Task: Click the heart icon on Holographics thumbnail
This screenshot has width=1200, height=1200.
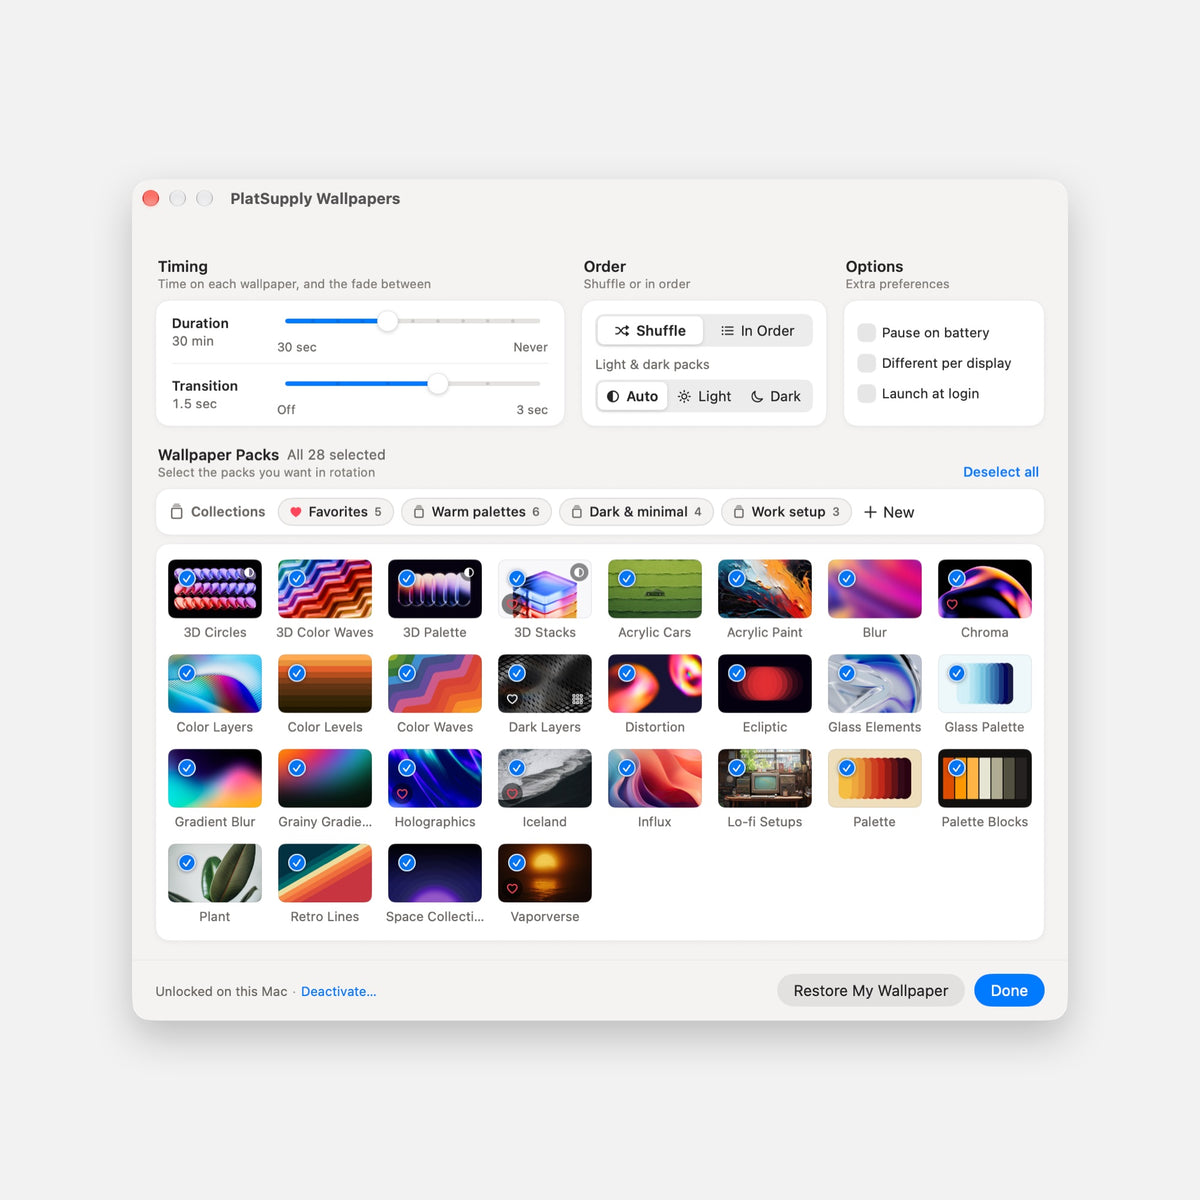Action: coord(402,794)
